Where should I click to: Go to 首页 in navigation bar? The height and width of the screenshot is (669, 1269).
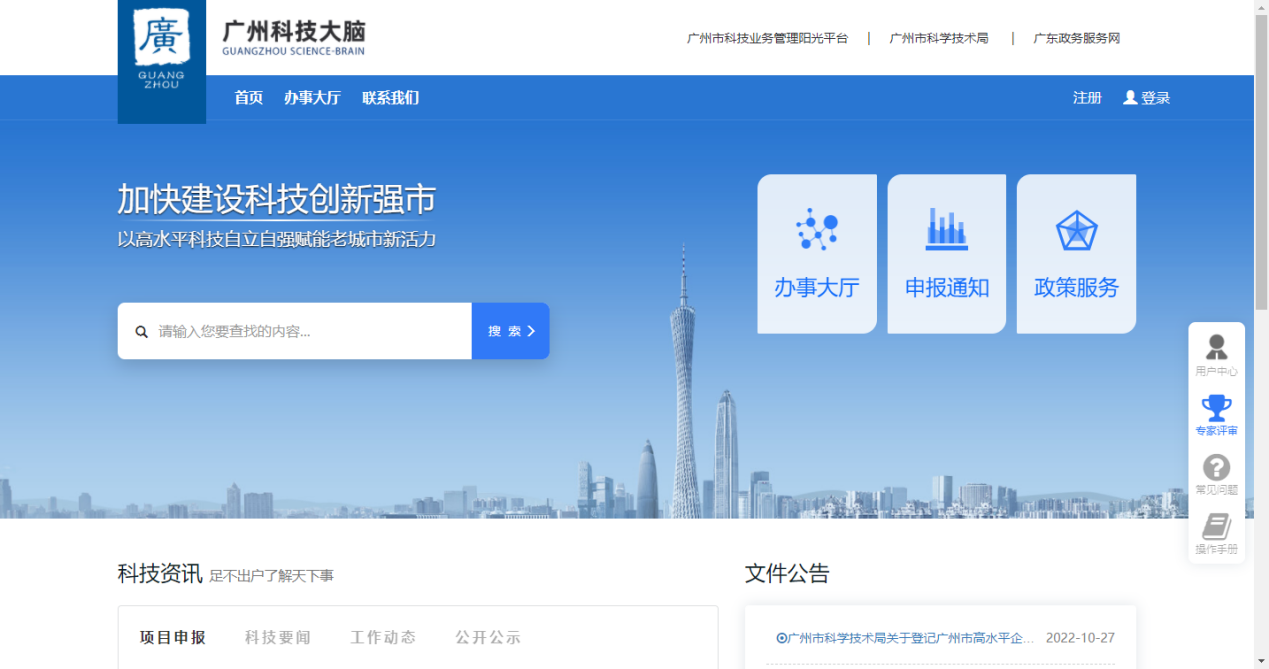click(x=248, y=98)
